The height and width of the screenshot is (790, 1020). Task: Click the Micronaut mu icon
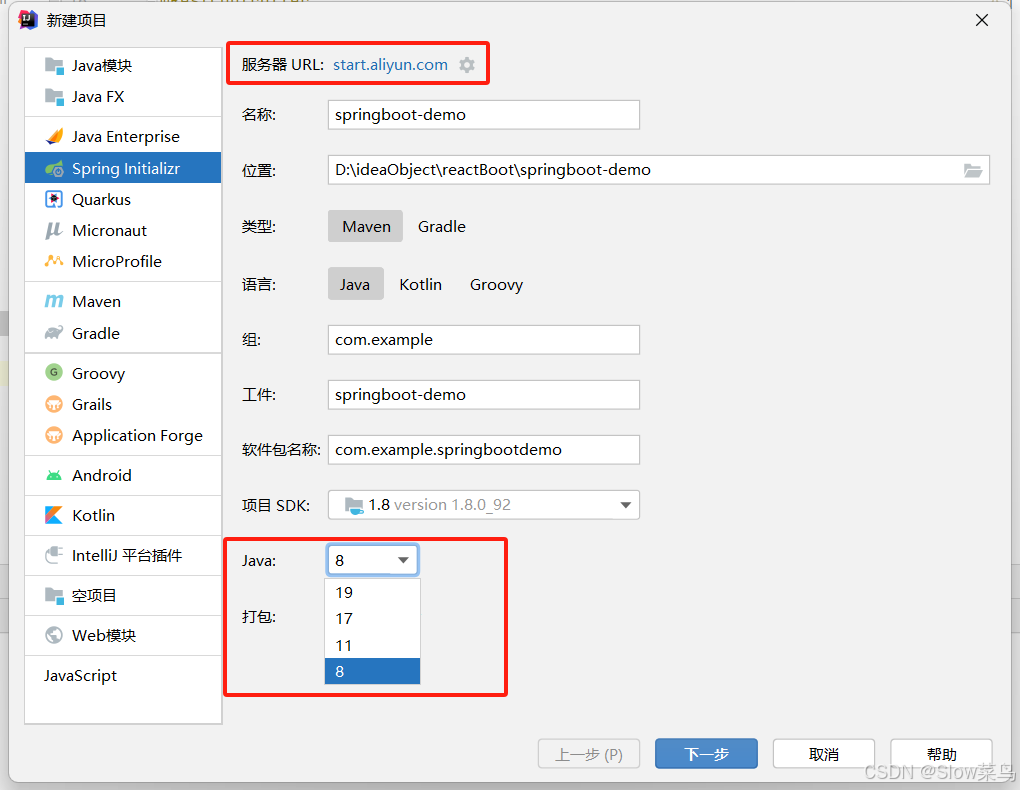54,230
